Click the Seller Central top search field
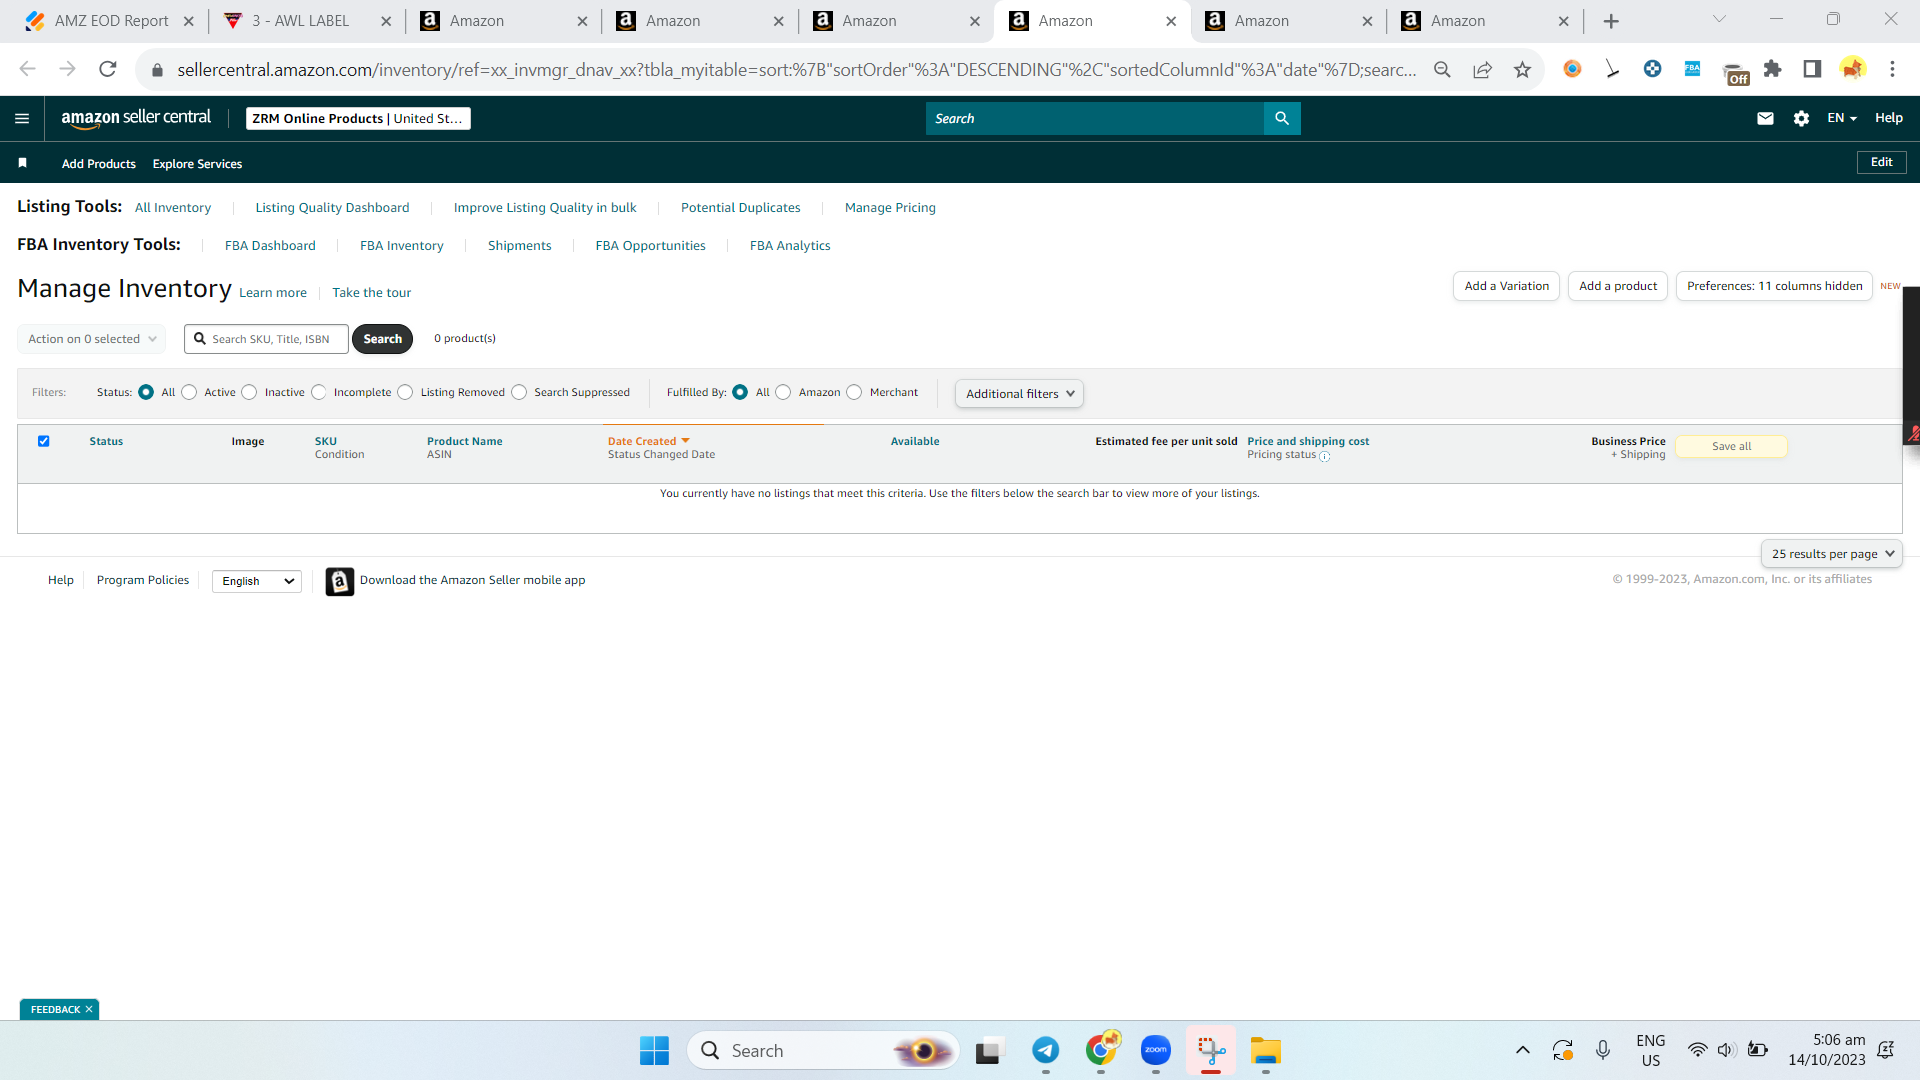Viewport: 1920px width, 1080px height. tap(1095, 118)
